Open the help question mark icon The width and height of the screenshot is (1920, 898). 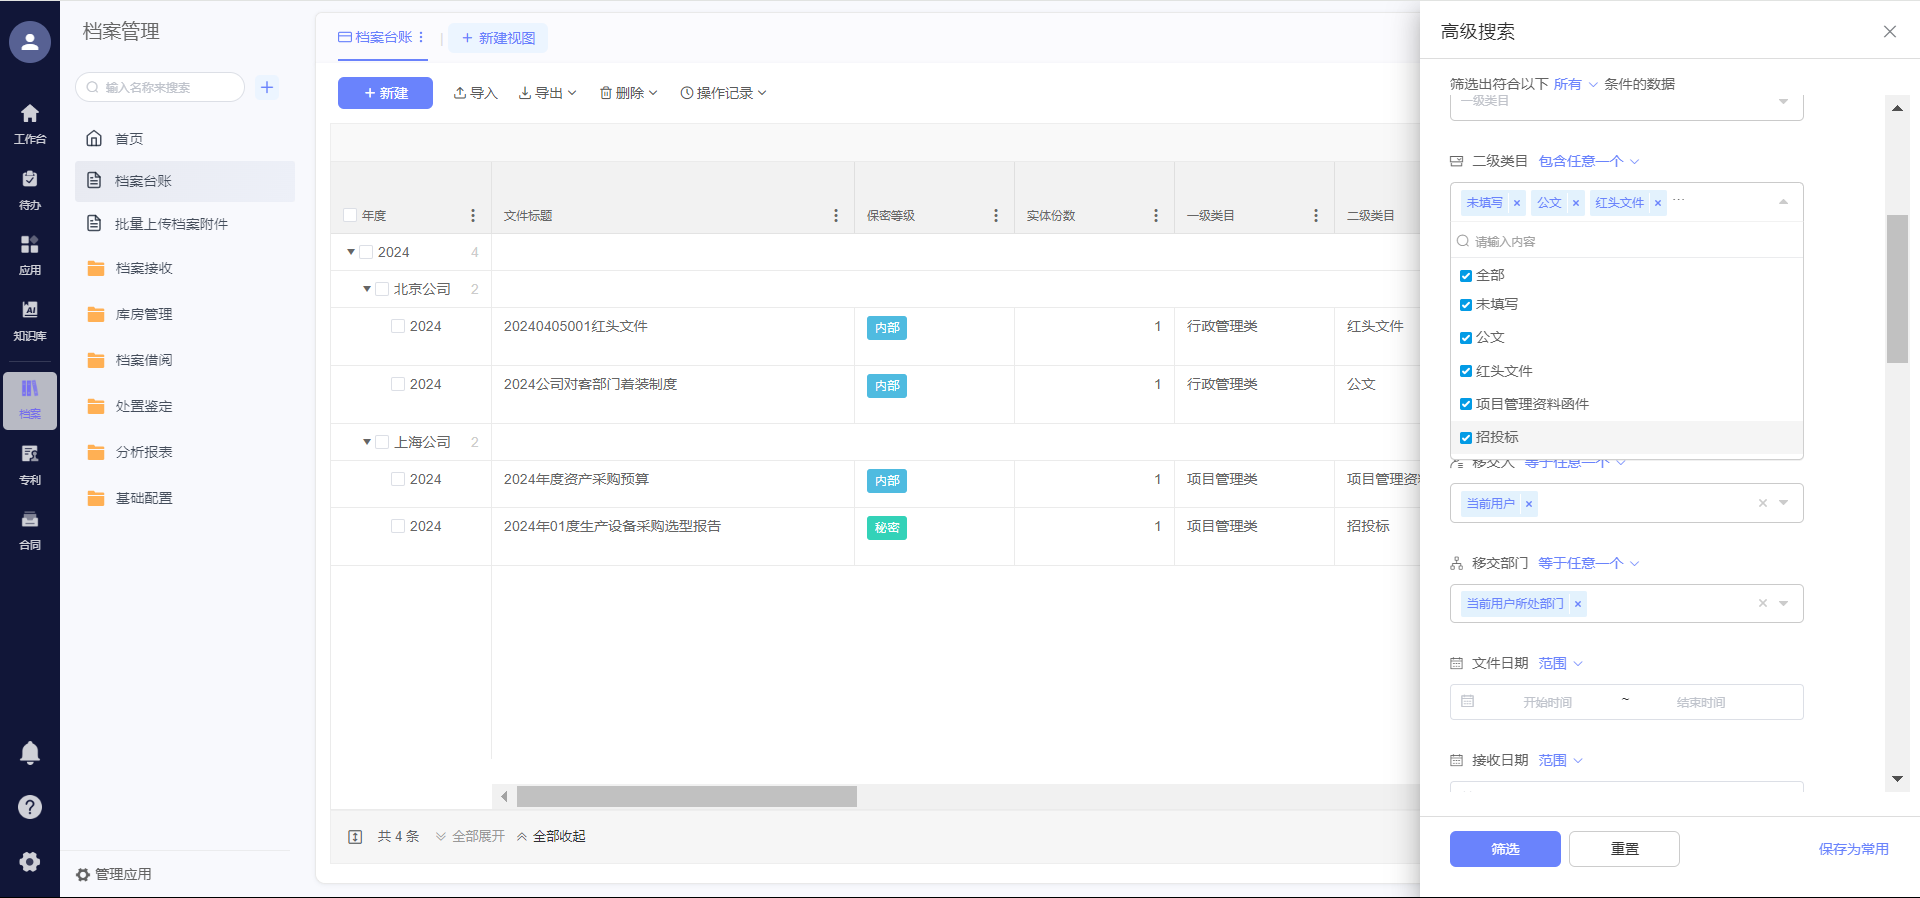pos(30,807)
